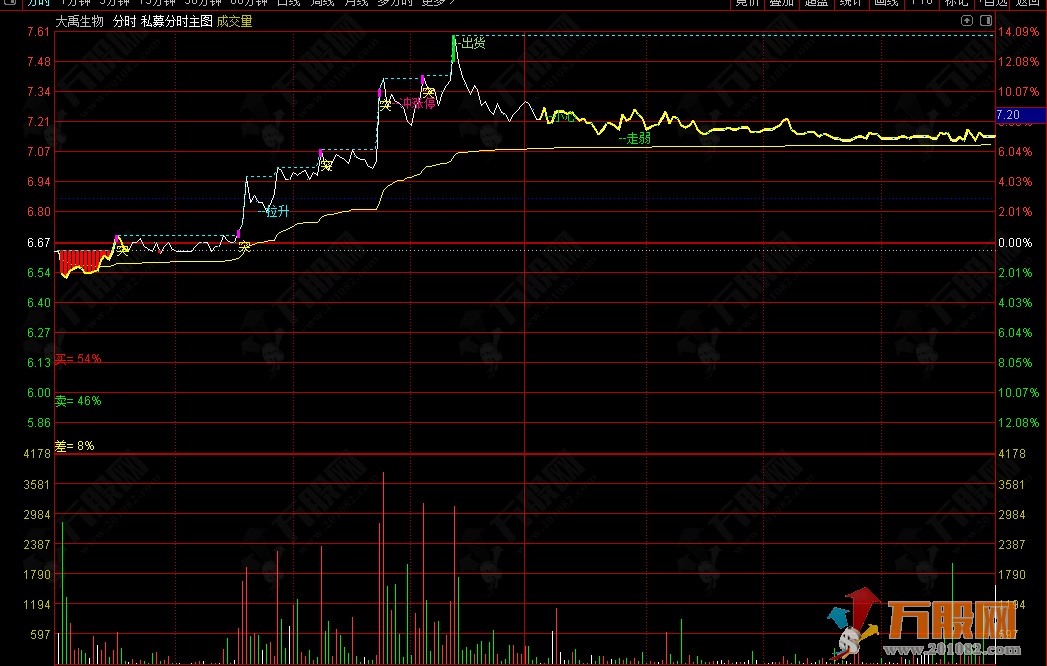Viewport: 1047px width, 666px height.
Task: Select the 成交量 volume label in chart header
Action: click(235, 20)
